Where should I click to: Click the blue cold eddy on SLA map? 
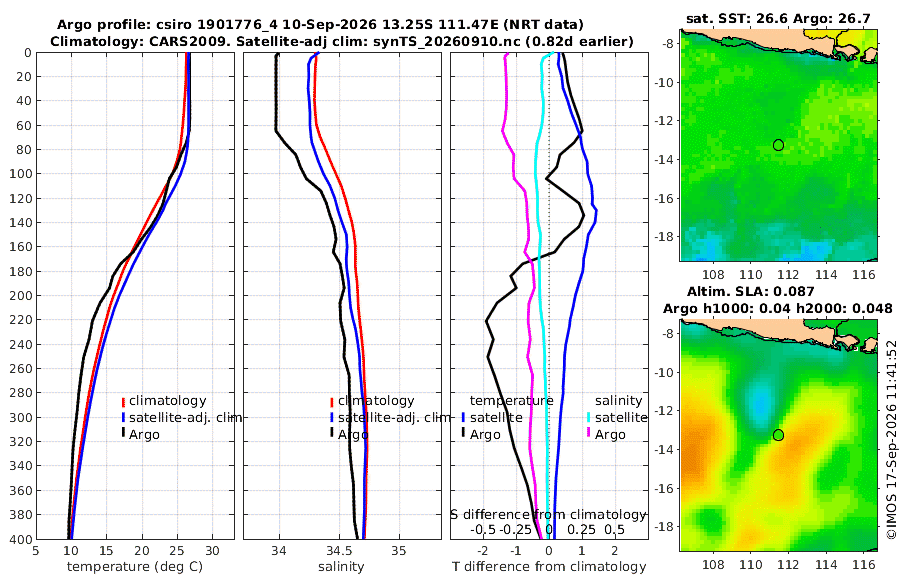tap(759, 402)
